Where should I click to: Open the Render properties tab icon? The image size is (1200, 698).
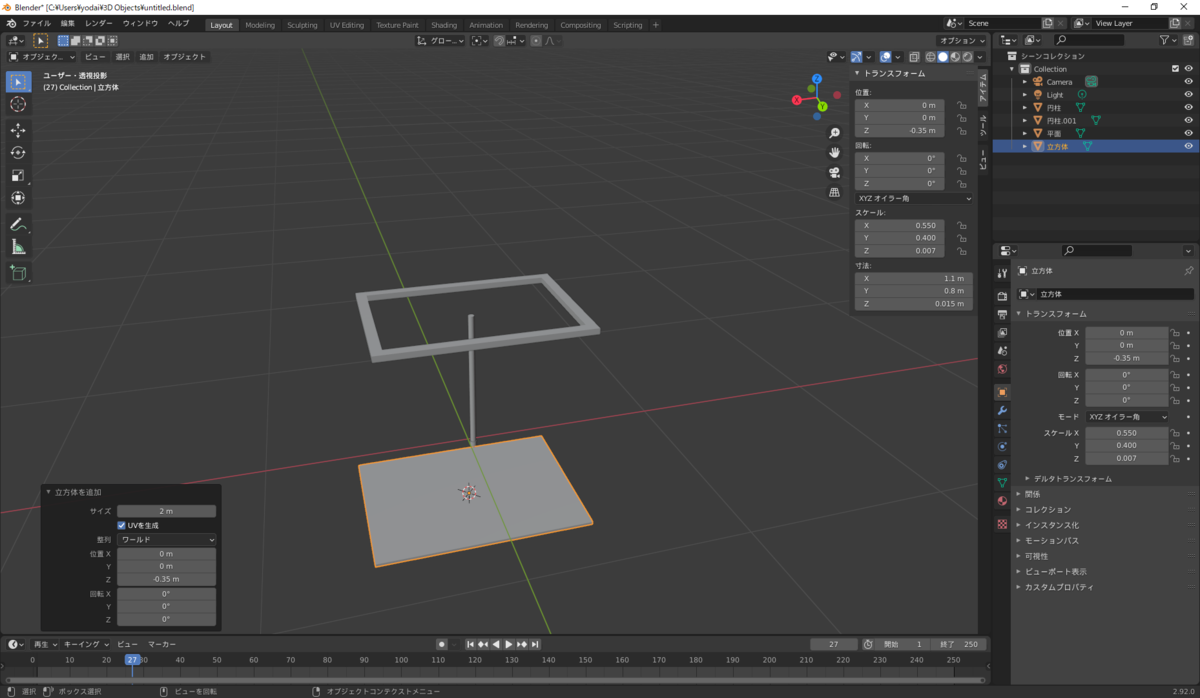(1002, 296)
